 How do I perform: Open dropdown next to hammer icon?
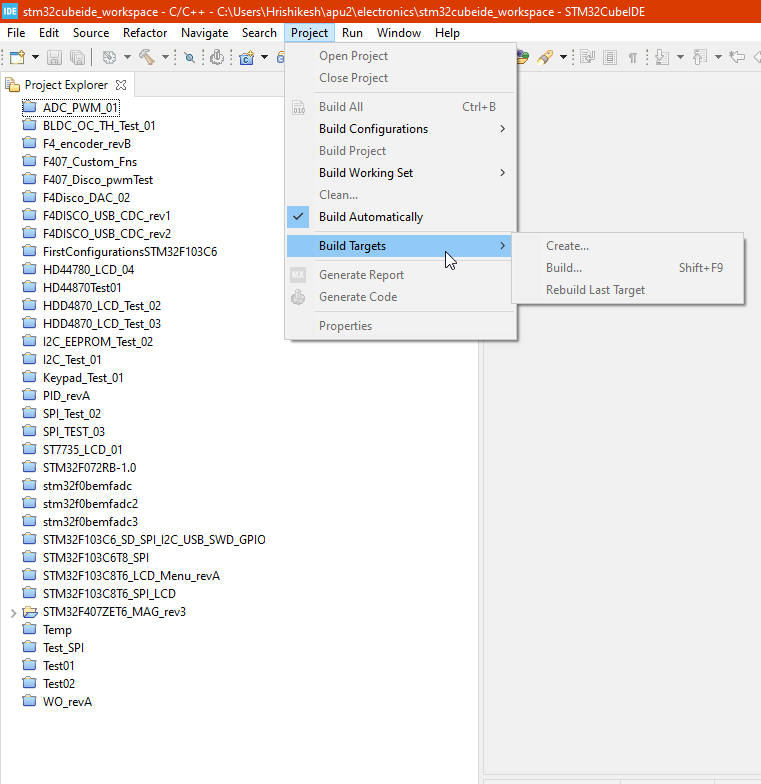(165, 58)
